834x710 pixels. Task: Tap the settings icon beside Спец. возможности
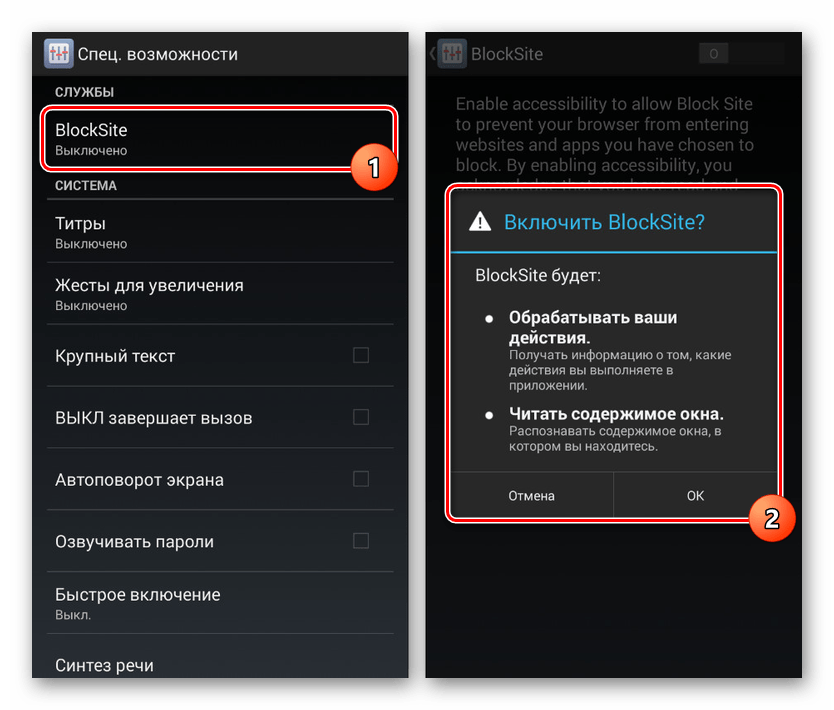coord(59,54)
